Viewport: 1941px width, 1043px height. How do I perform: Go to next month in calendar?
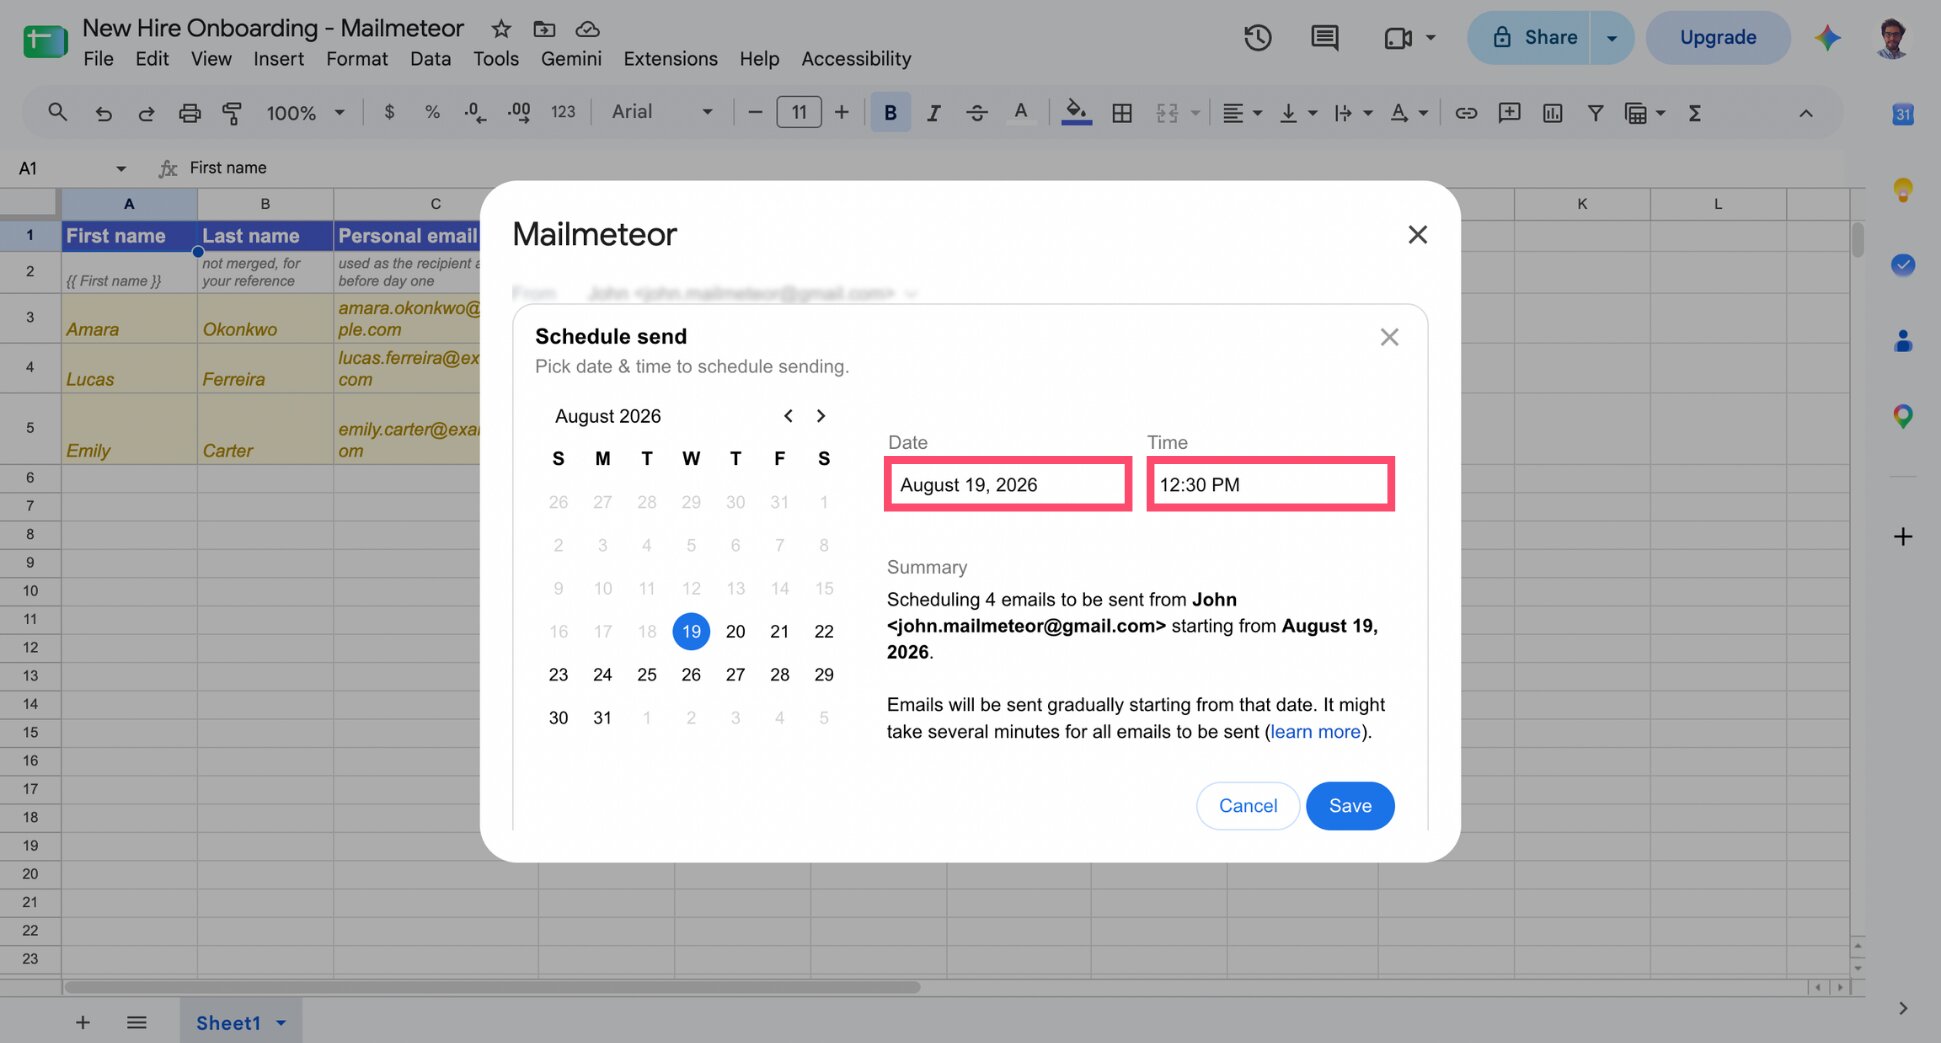[x=821, y=416]
